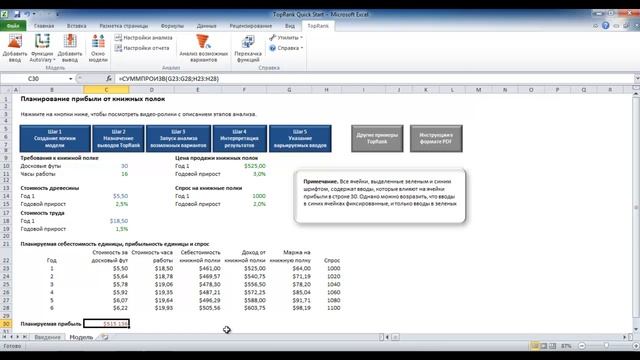Screen dimensions: 640x360
Task: Click the first sheet navigation arrow
Action: [4, 337]
